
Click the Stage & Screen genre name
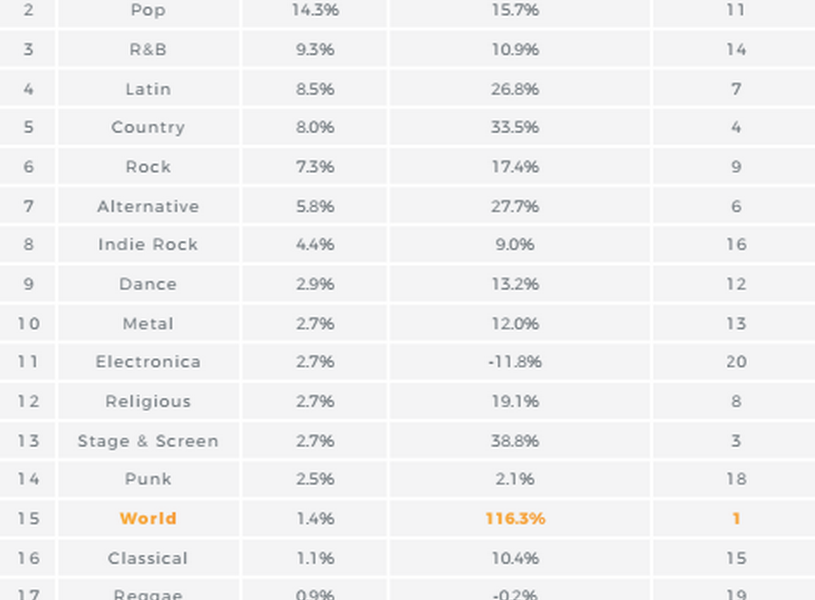point(148,440)
